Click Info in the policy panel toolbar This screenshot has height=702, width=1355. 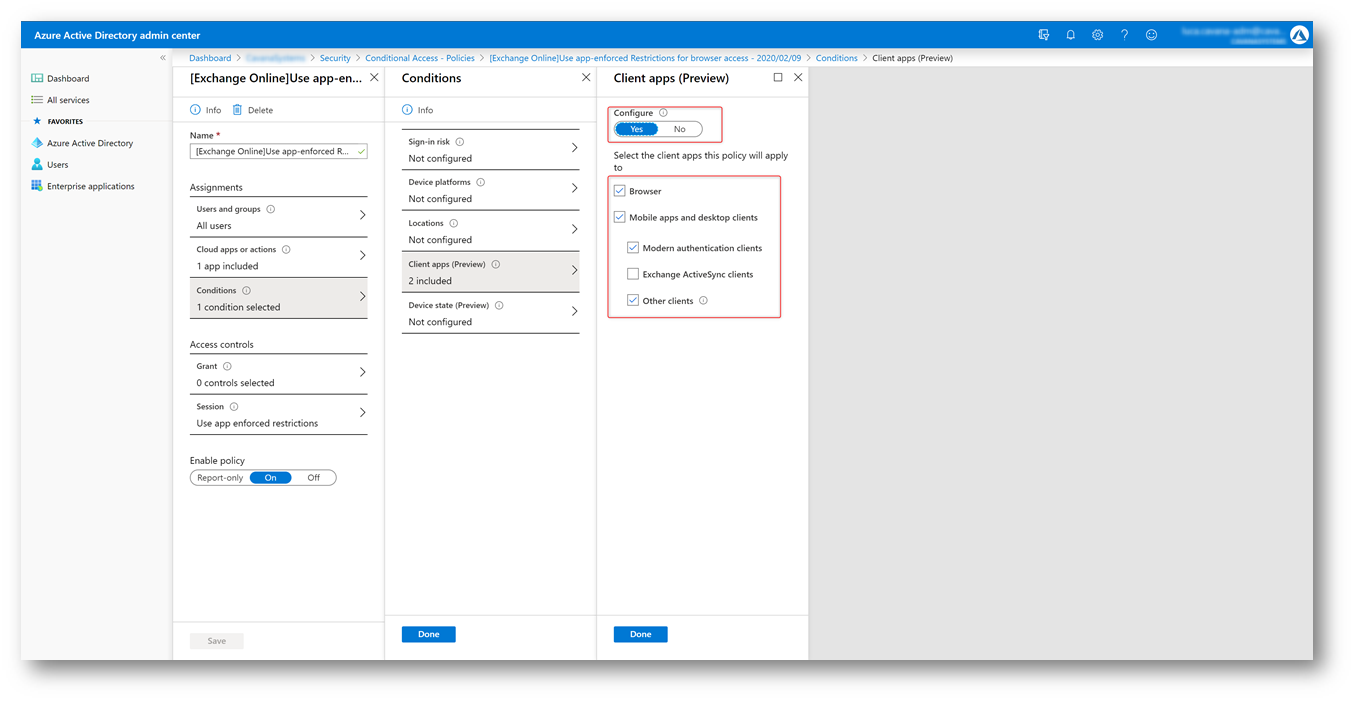coord(206,110)
